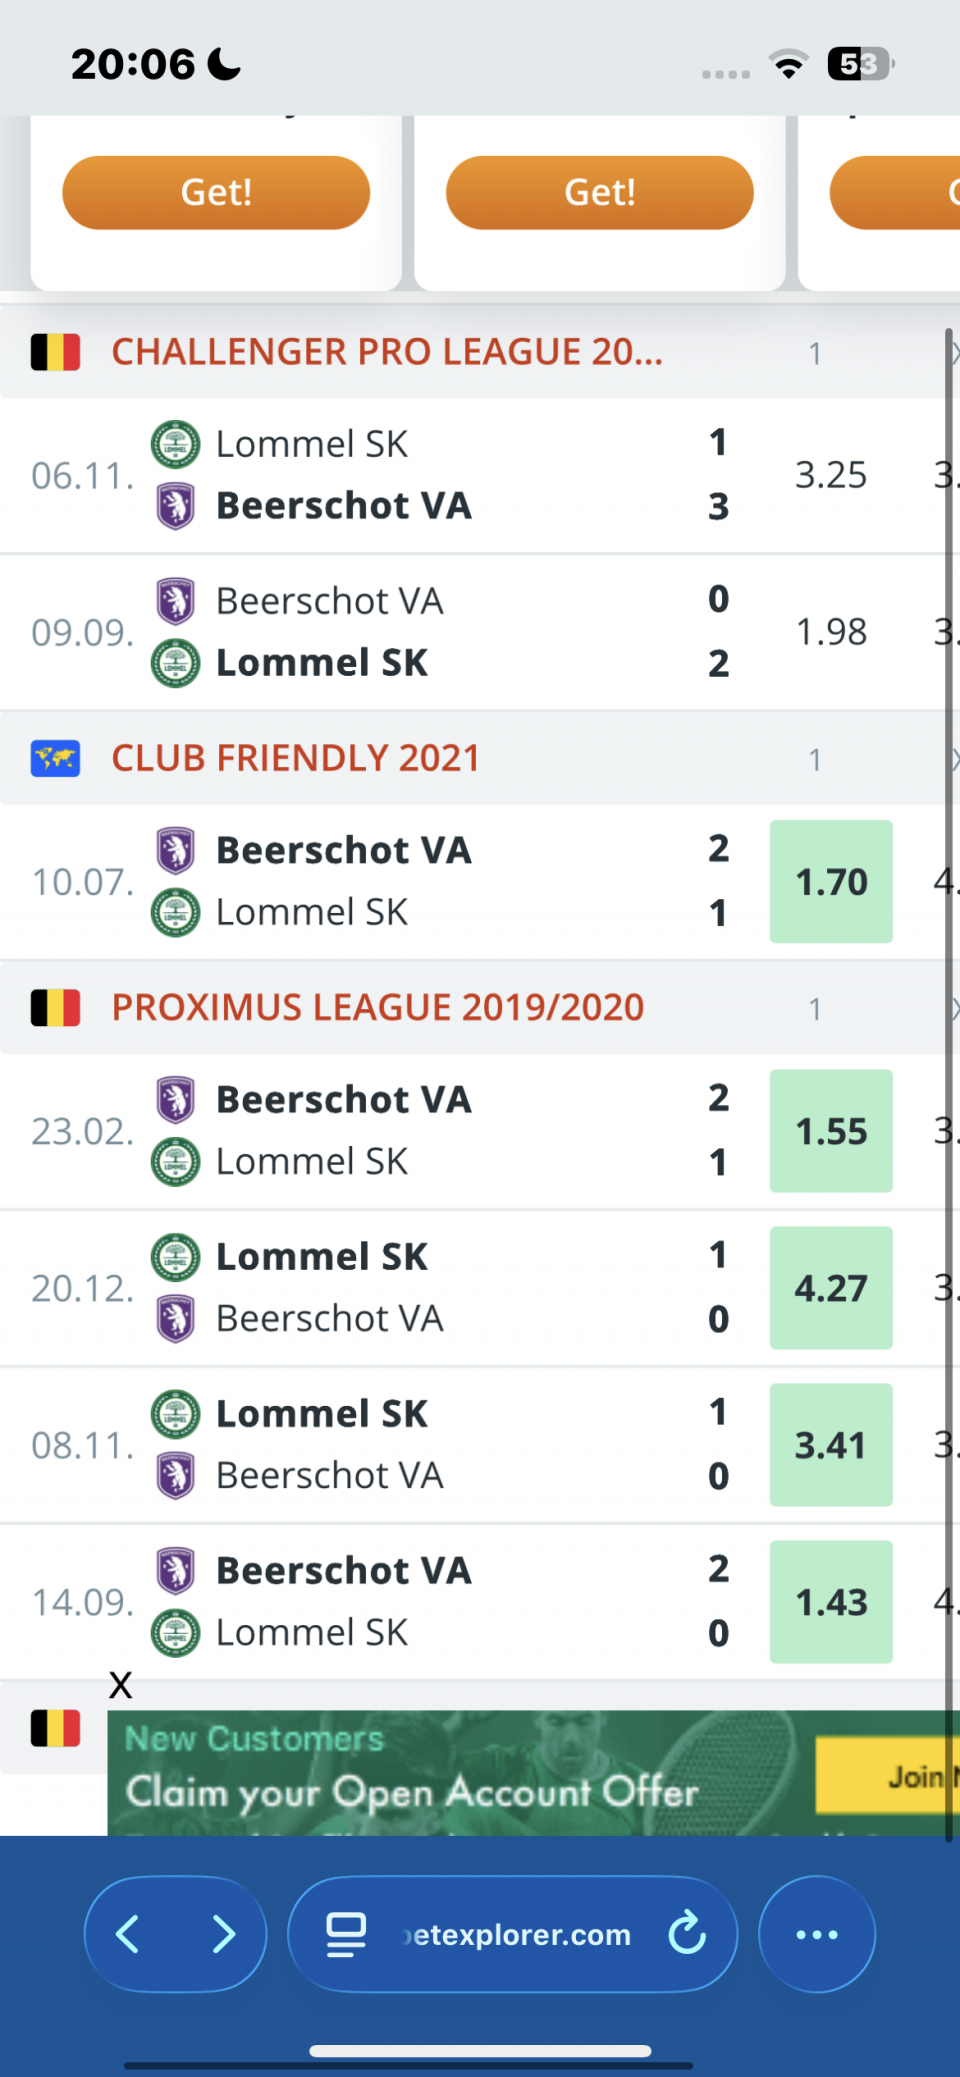Tap Belgium flag beside Challenger Pro League
Screen dimensions: 960x2077
tap(55, 352)
